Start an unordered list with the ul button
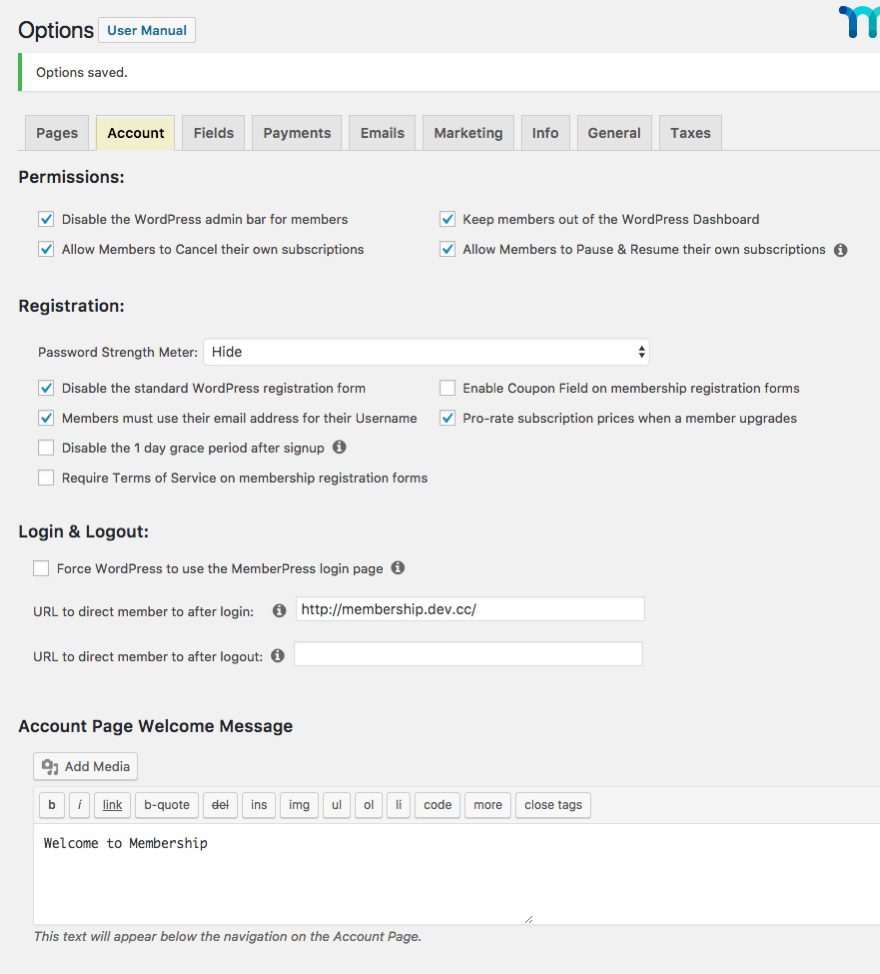 [x=337, y=805]
